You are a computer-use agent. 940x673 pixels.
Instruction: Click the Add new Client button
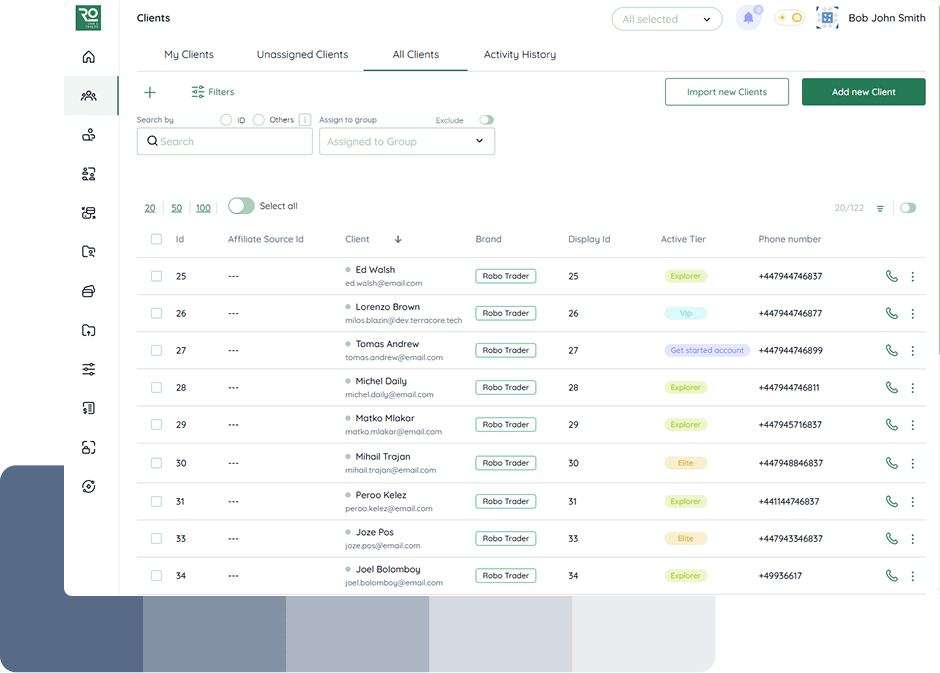pyautogui.click(x=863, y=92)
